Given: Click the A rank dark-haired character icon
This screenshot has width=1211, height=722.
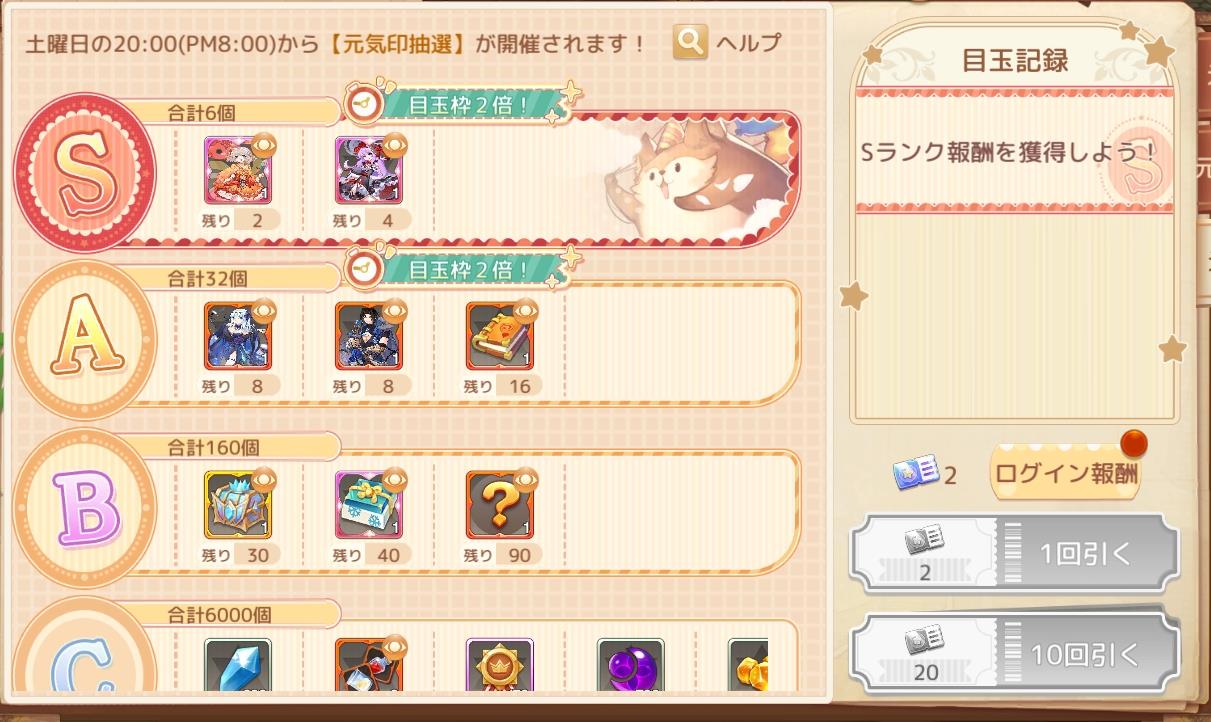Looking at the screenshot, I should pos(368,335).
